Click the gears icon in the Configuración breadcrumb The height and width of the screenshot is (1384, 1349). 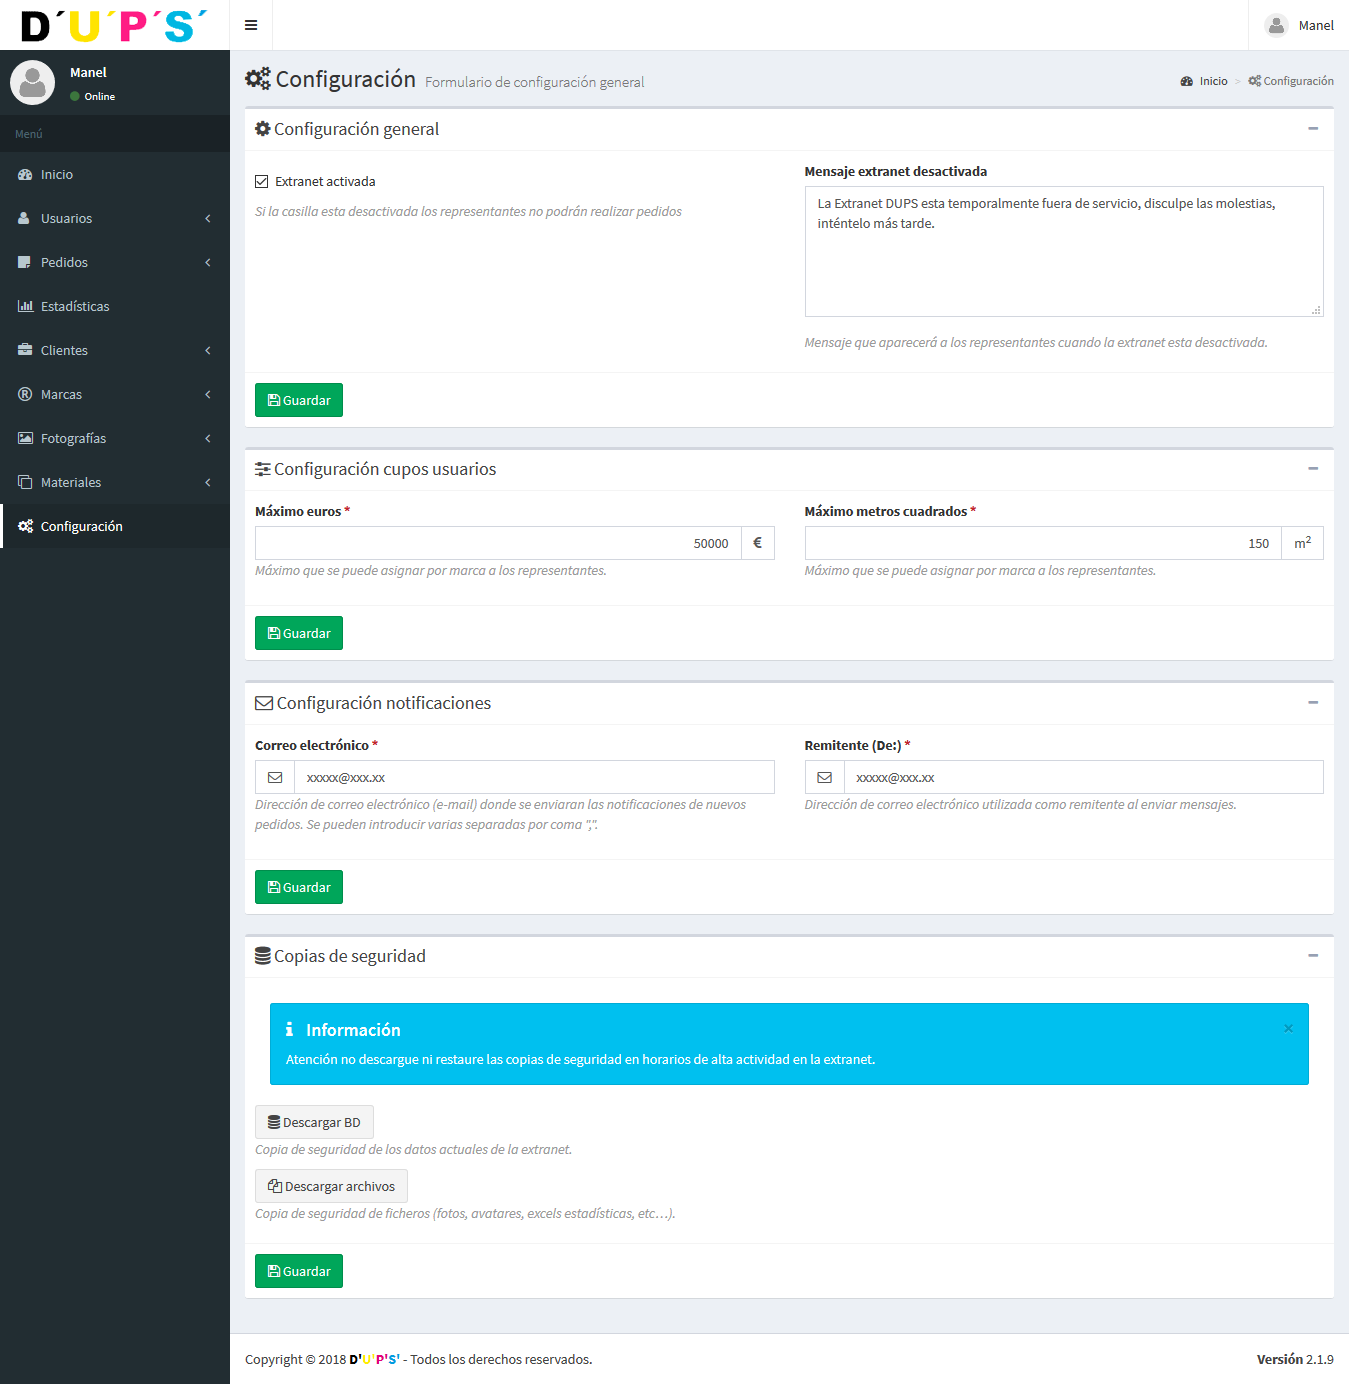point(1254,81)
